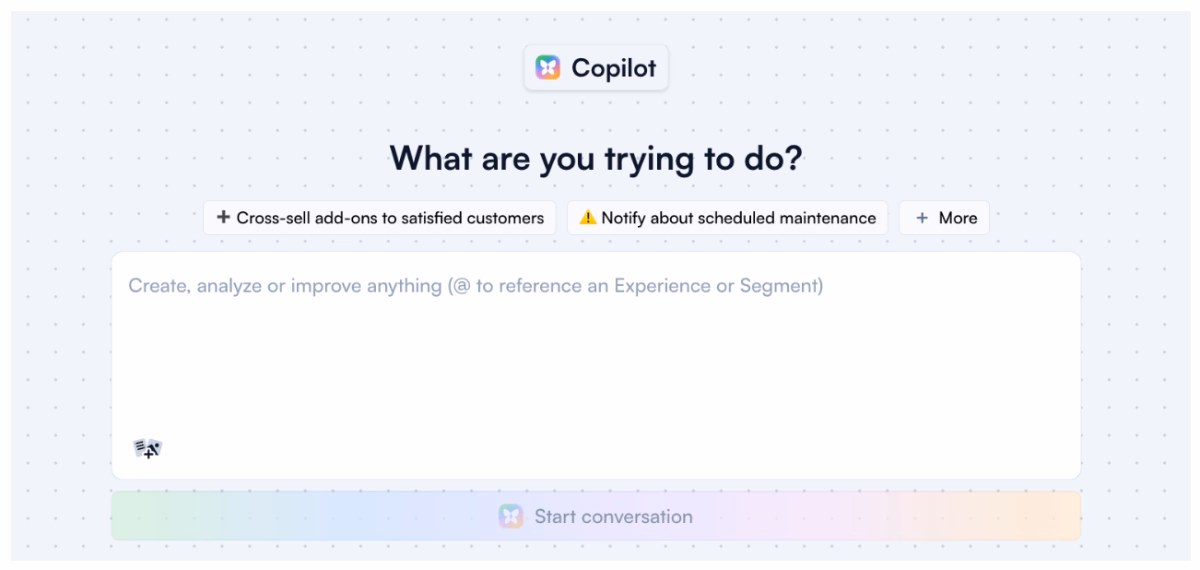Choose the Notify about scheduled maintenance suggestion
This screenshot has height=570, width=1200.
coord(727,218)
